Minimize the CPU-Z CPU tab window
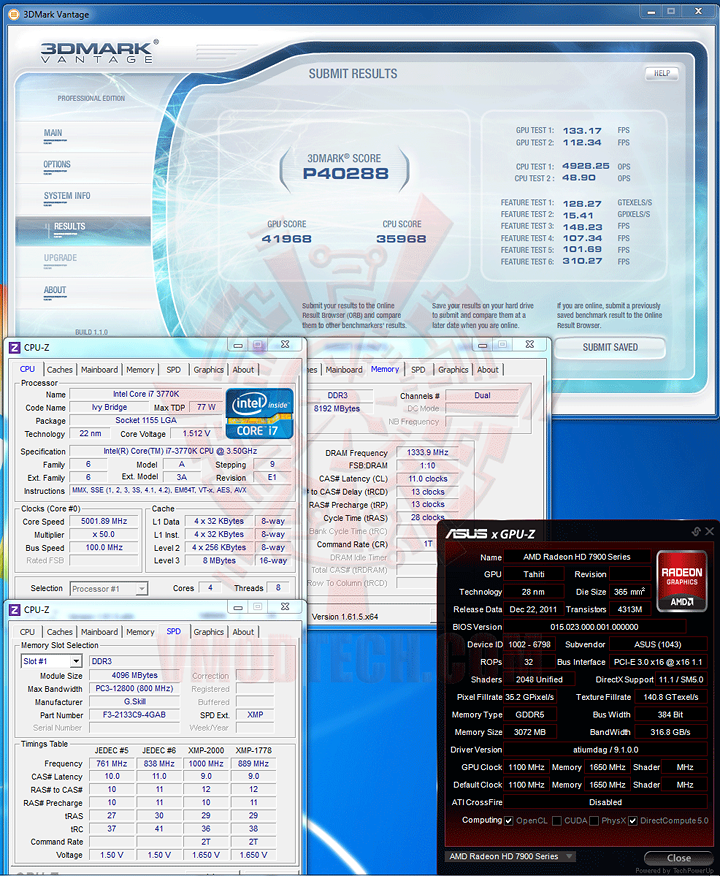 pyautogui.click(x=238, y=345)
